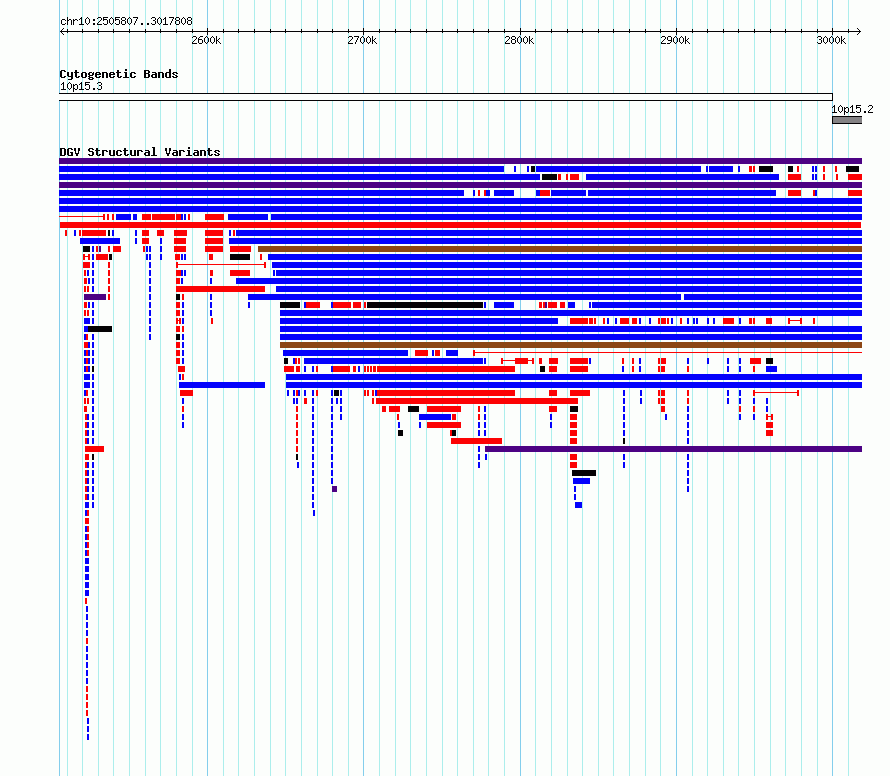Select the isolated blue bar spanning 2580k–2635k
Image resolution: width=890 pixels, height=776 pixels.
pyautogui.click(x=222, y=385)
